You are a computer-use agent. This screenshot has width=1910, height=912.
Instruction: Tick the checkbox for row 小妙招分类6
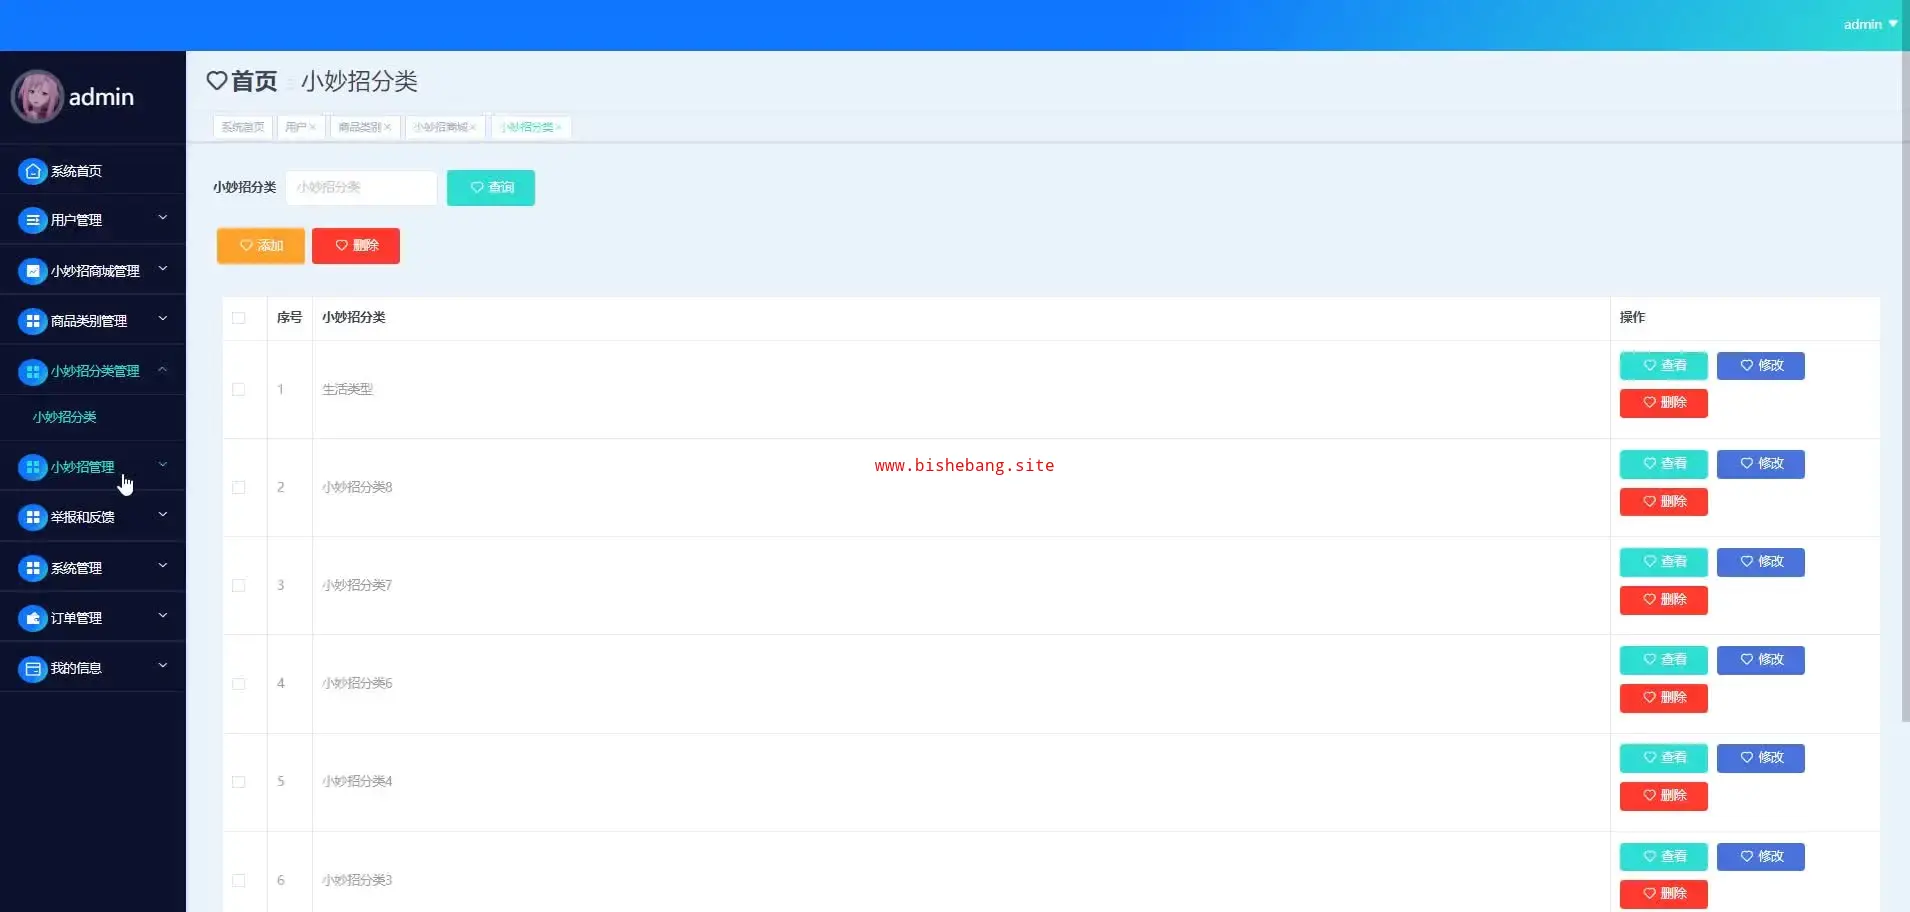239,683
